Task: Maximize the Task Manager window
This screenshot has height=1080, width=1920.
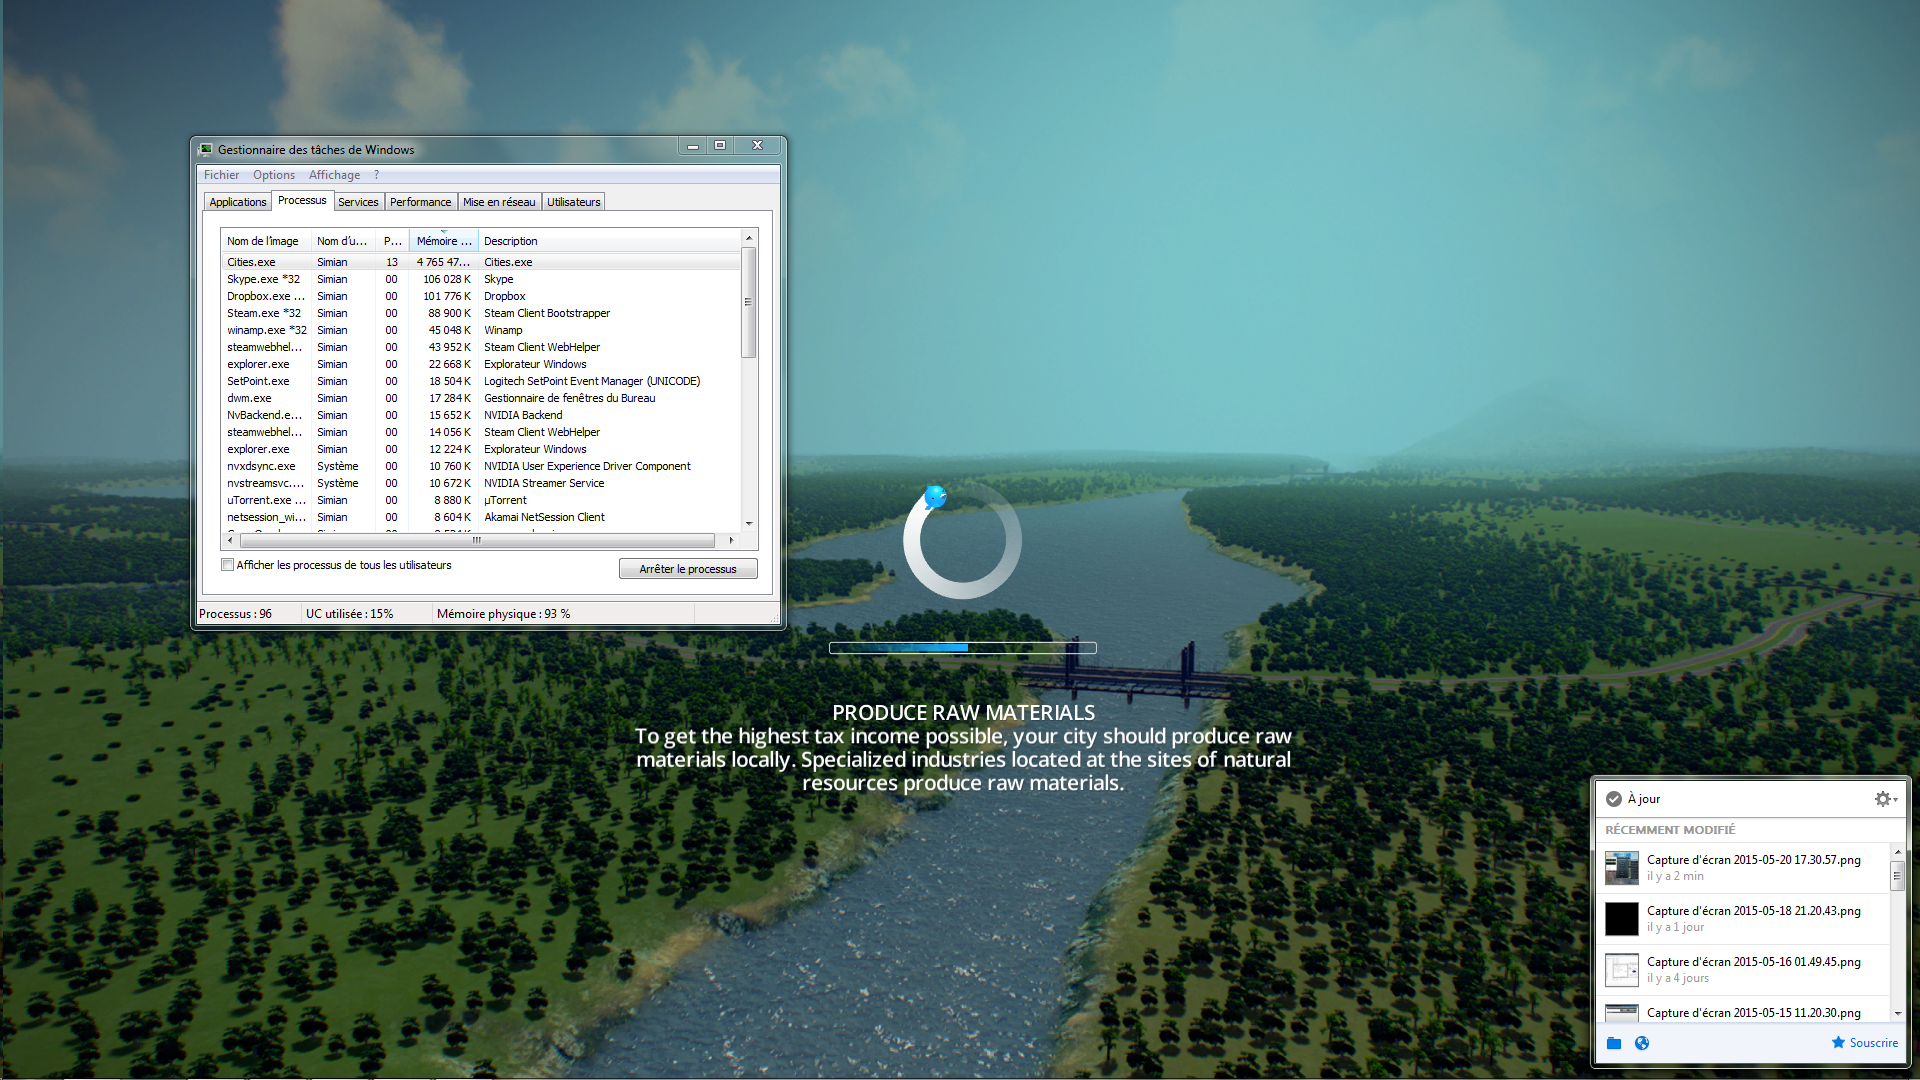Action: [x=720, y=146]
